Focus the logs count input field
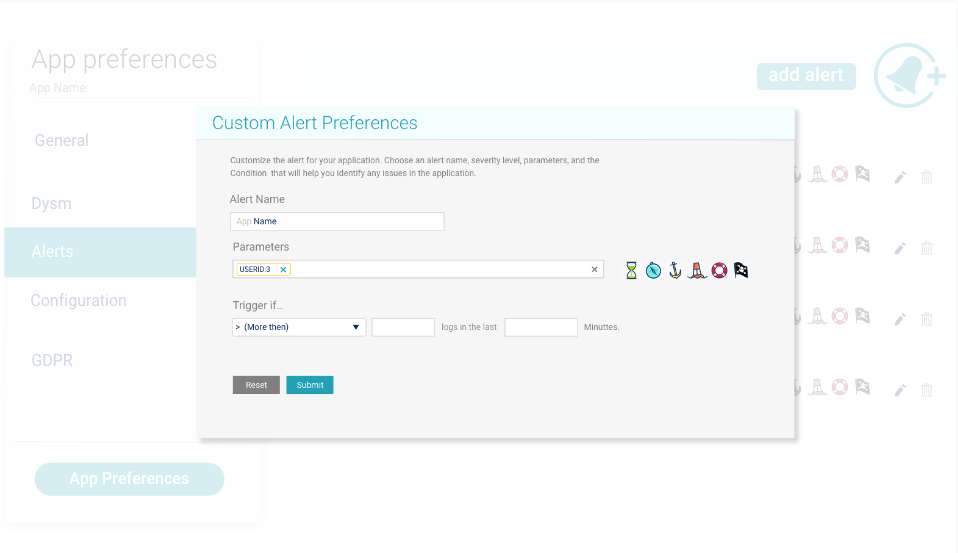The image size is (958, 553). tap(403, 327)
